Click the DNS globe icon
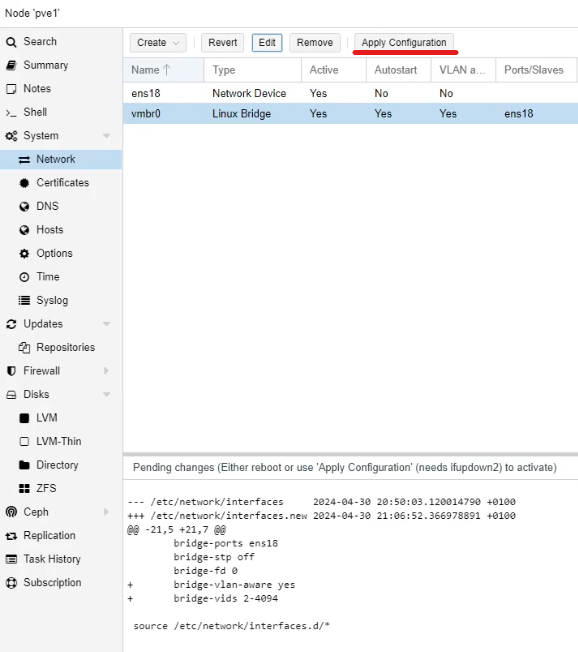The height and width of the screenshot is (652, 578). [x=25, y=207]
